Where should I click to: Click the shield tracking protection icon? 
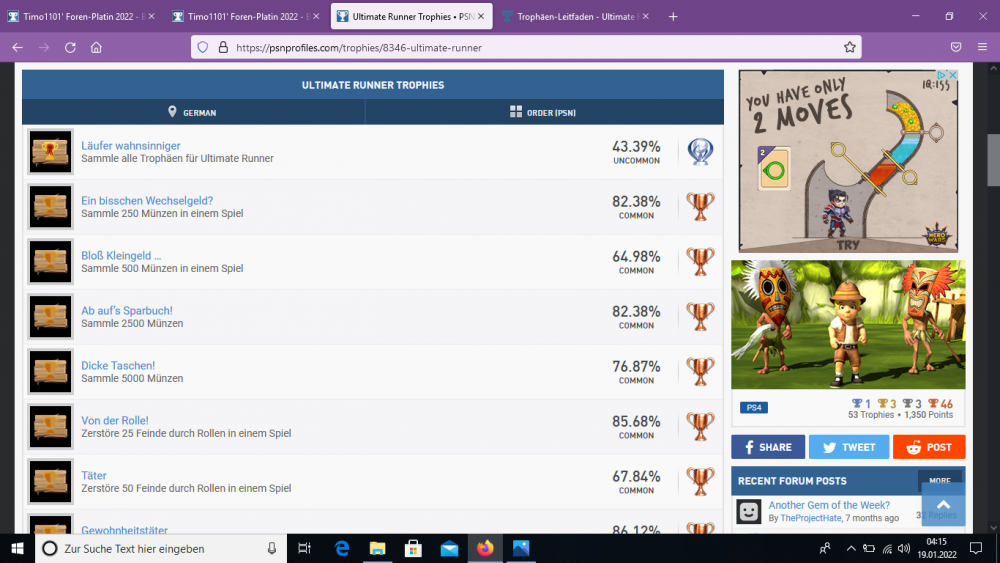[202, 47]
